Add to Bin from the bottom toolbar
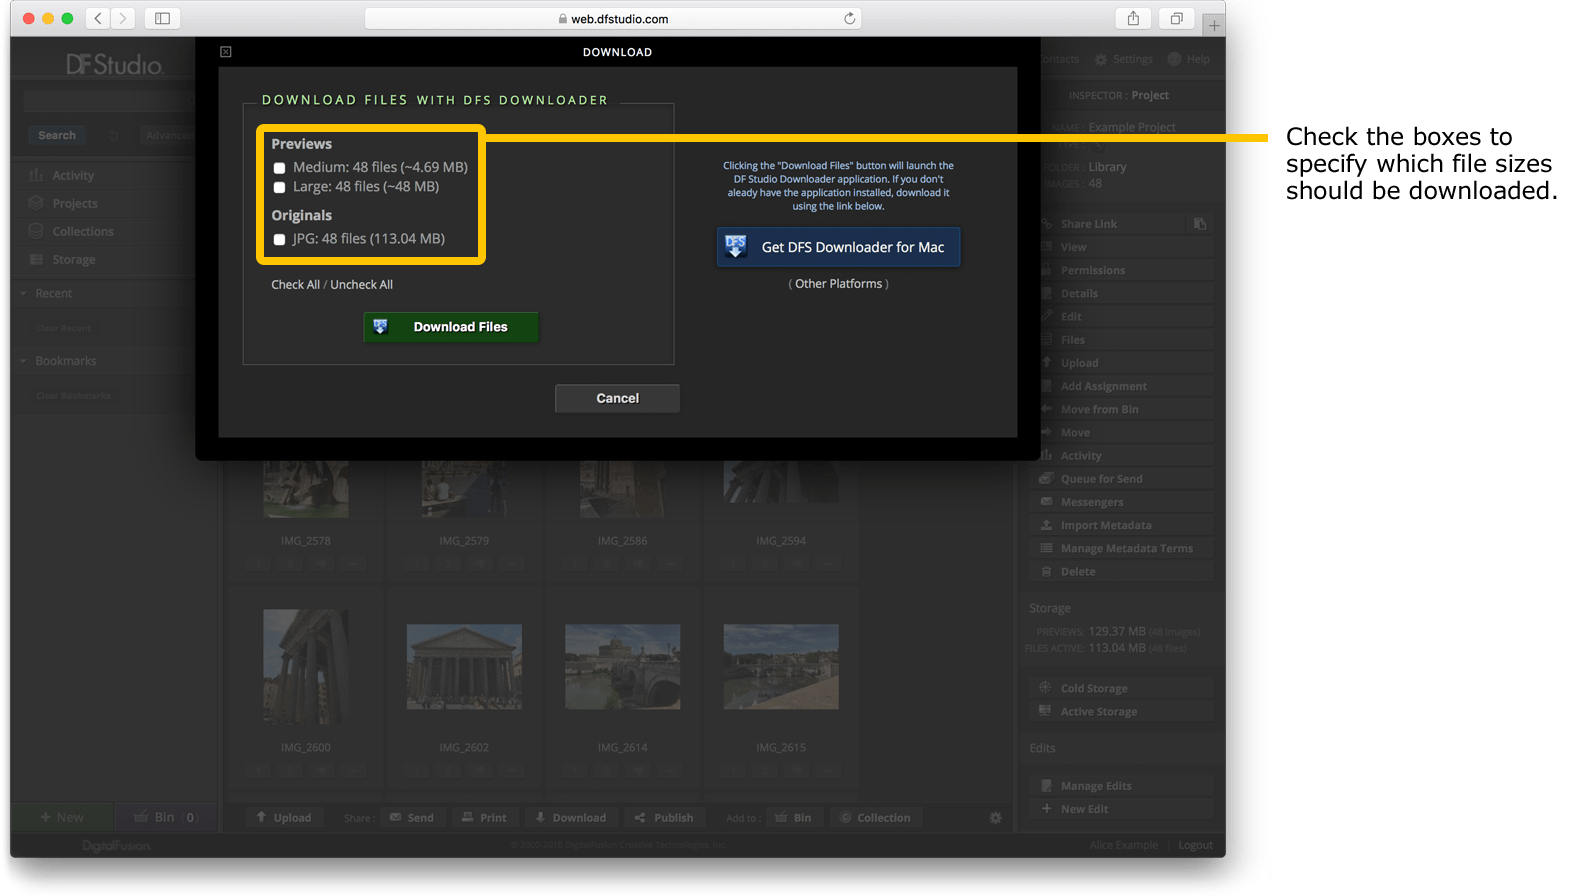The height and width of the screenshot is (896, 1580). [793, 817]
